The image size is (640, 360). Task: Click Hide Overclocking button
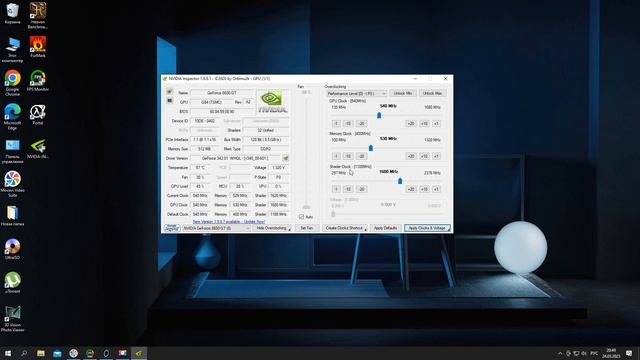tap(272, 228)
